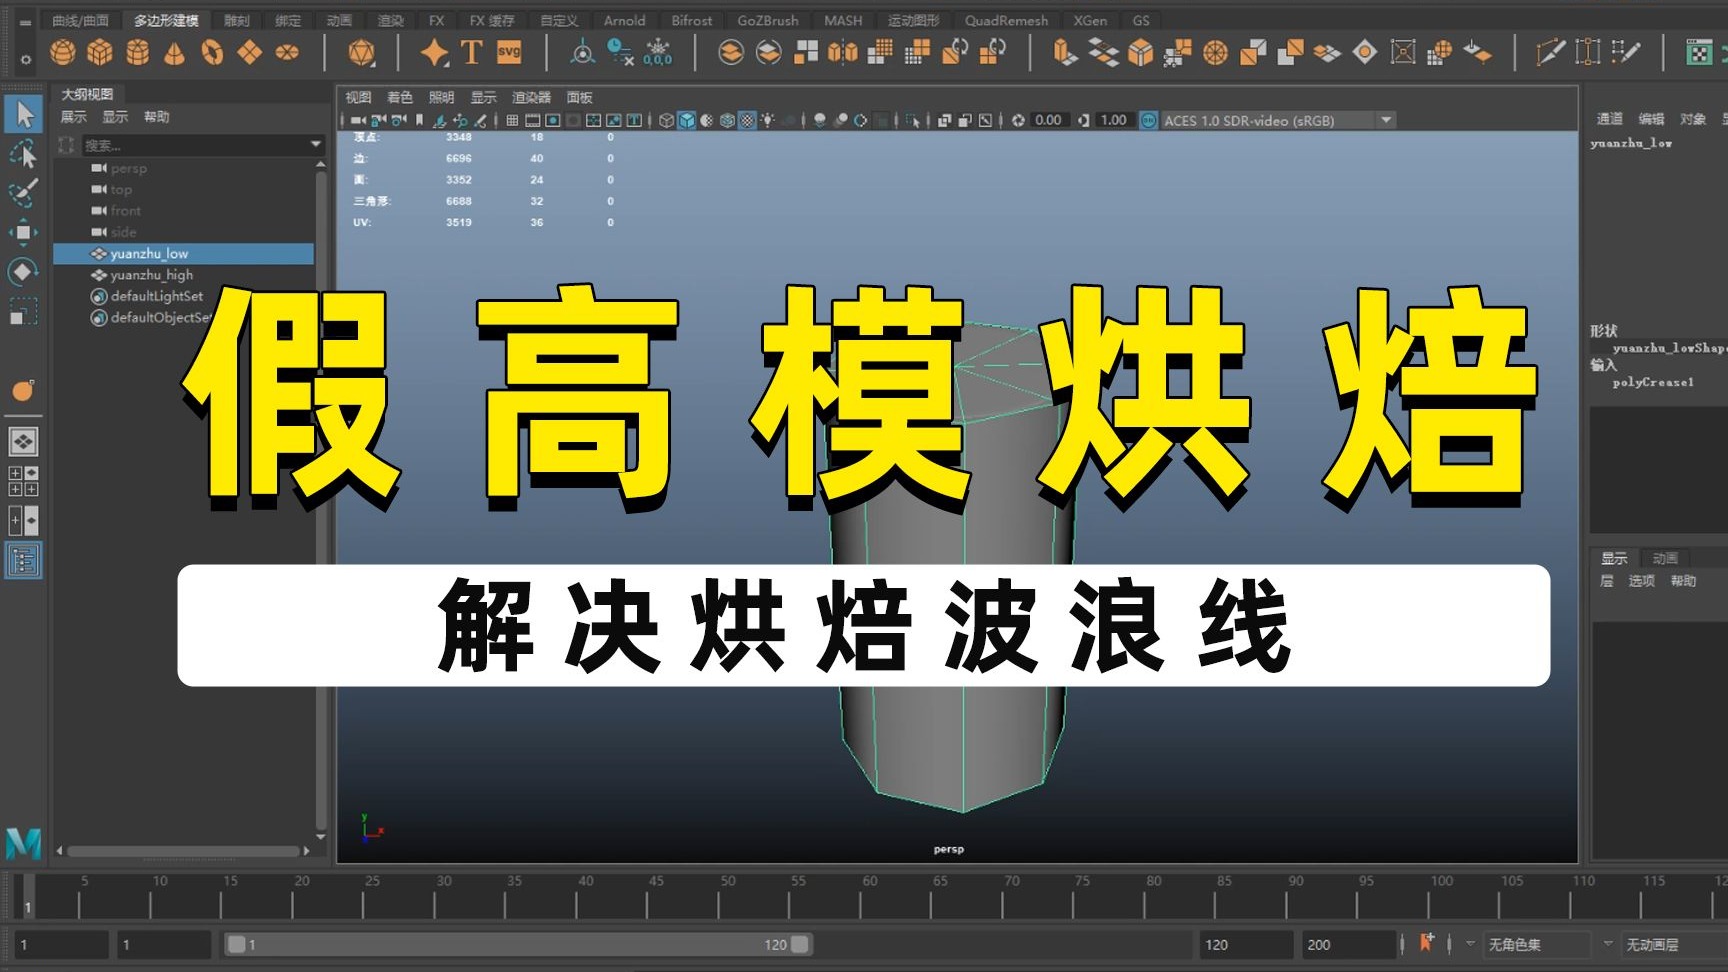Create a polygon cylinder from the toolbar

(x=138, y=52)
